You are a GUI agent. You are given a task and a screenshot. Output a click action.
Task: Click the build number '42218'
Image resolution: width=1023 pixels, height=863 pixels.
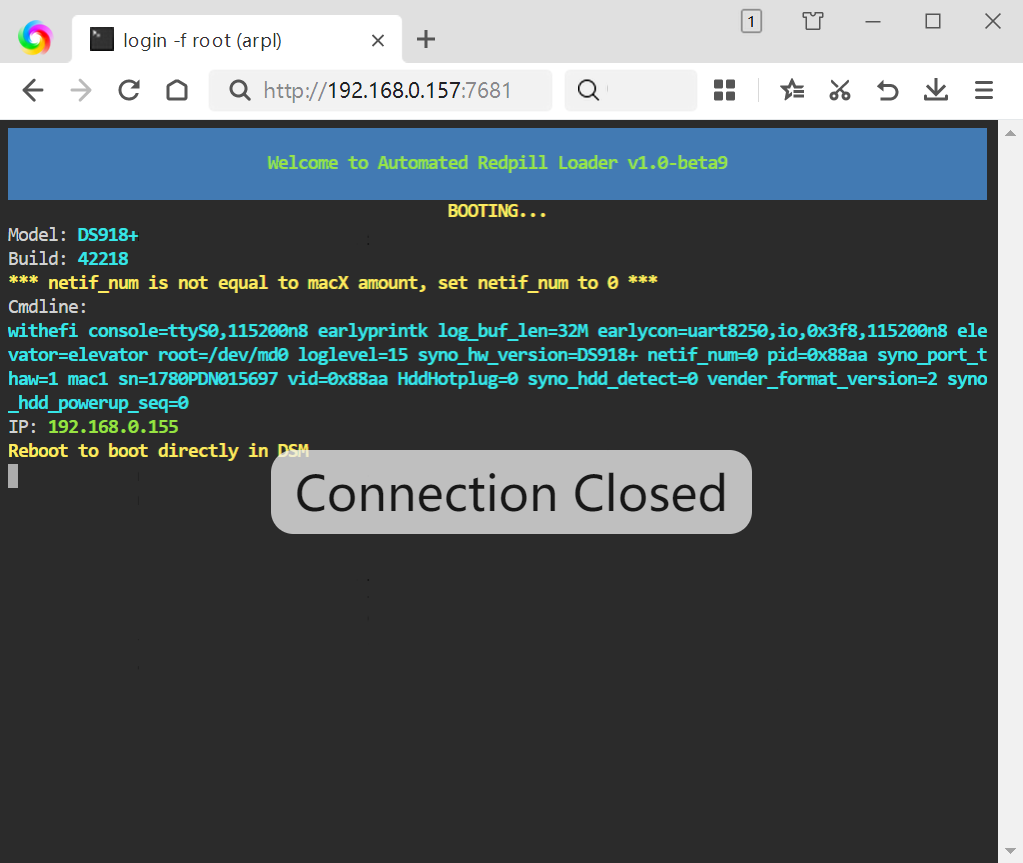(103, 259)
